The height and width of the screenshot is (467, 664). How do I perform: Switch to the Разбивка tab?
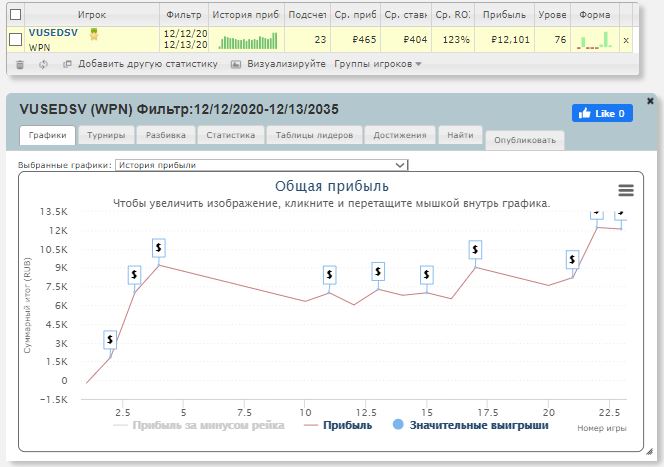(x=166, y=135)
